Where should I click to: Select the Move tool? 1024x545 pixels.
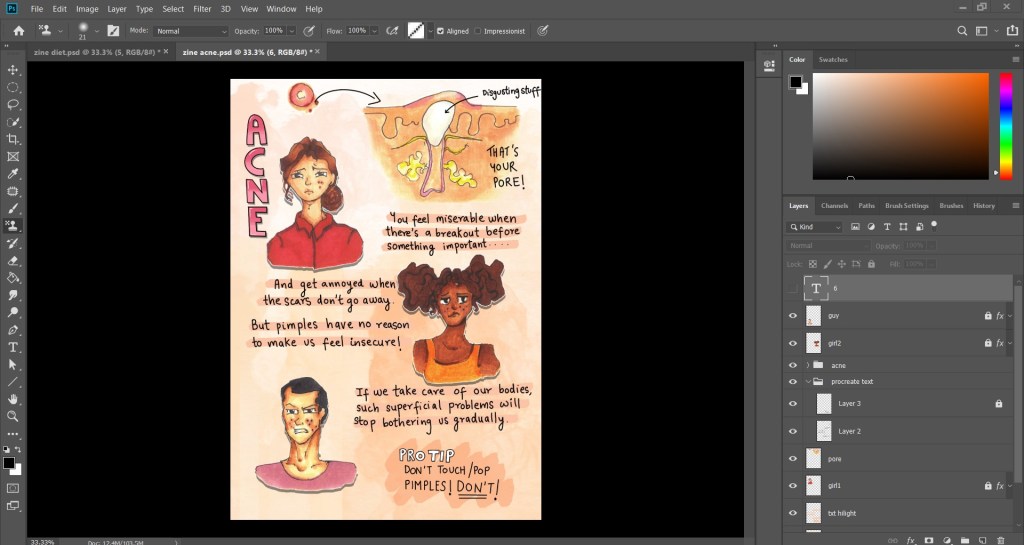pos(13,70)
